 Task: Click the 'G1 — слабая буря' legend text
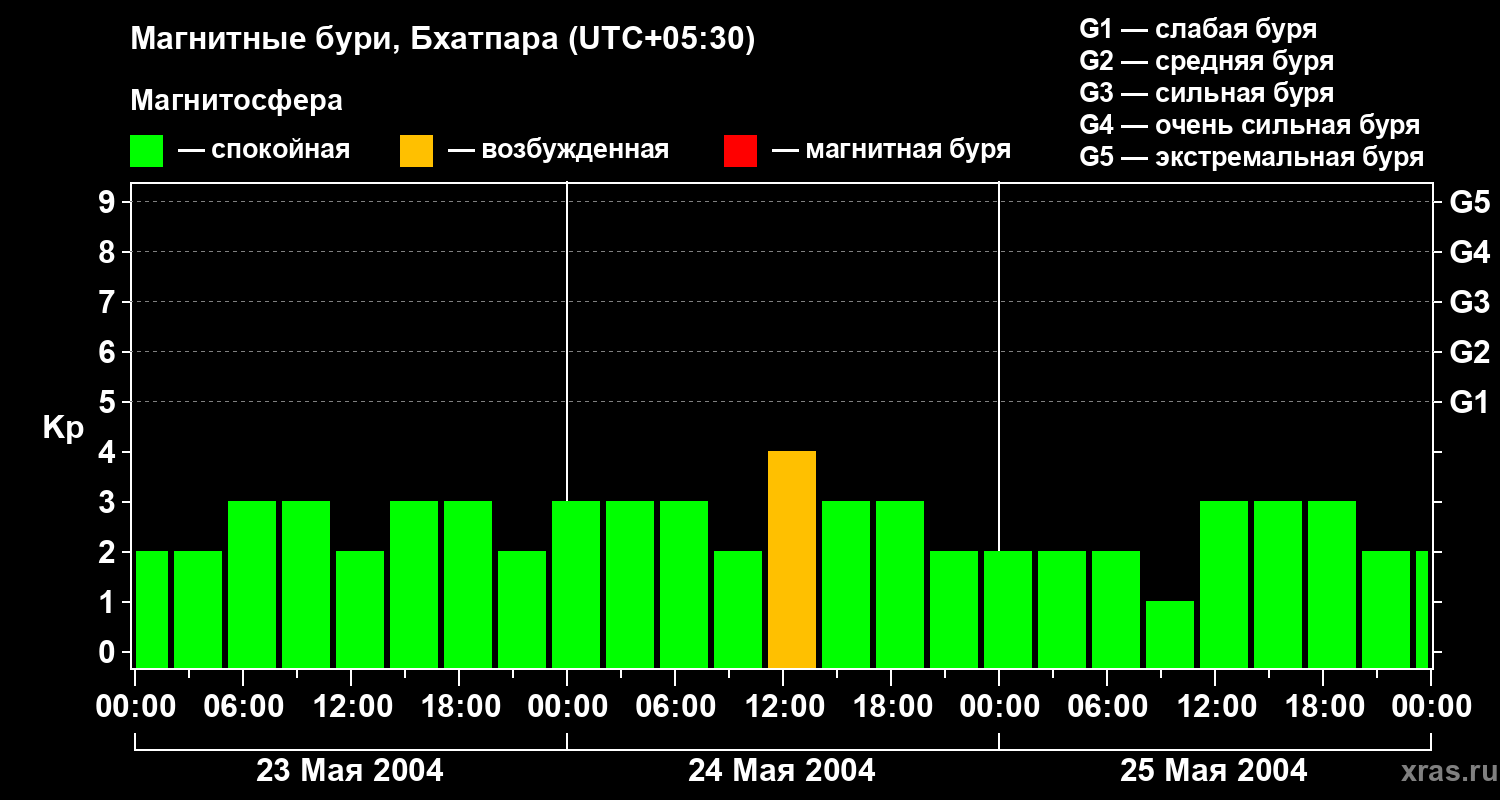click(1198, 29)
